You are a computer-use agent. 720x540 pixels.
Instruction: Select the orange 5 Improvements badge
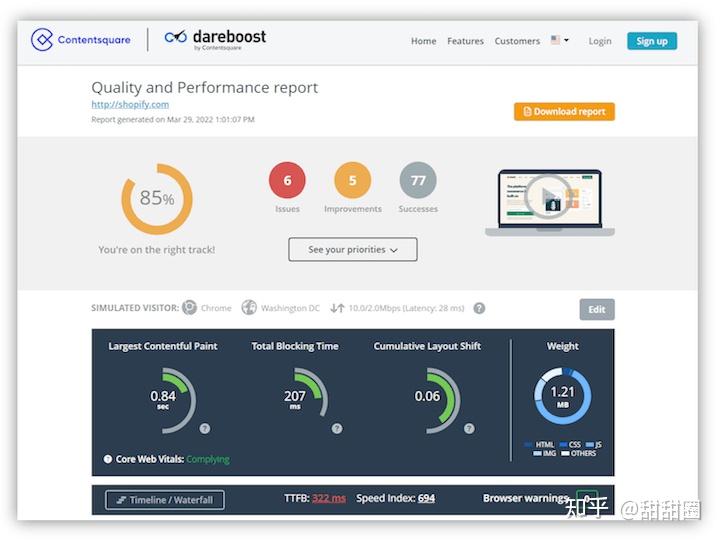pos(352,180)
